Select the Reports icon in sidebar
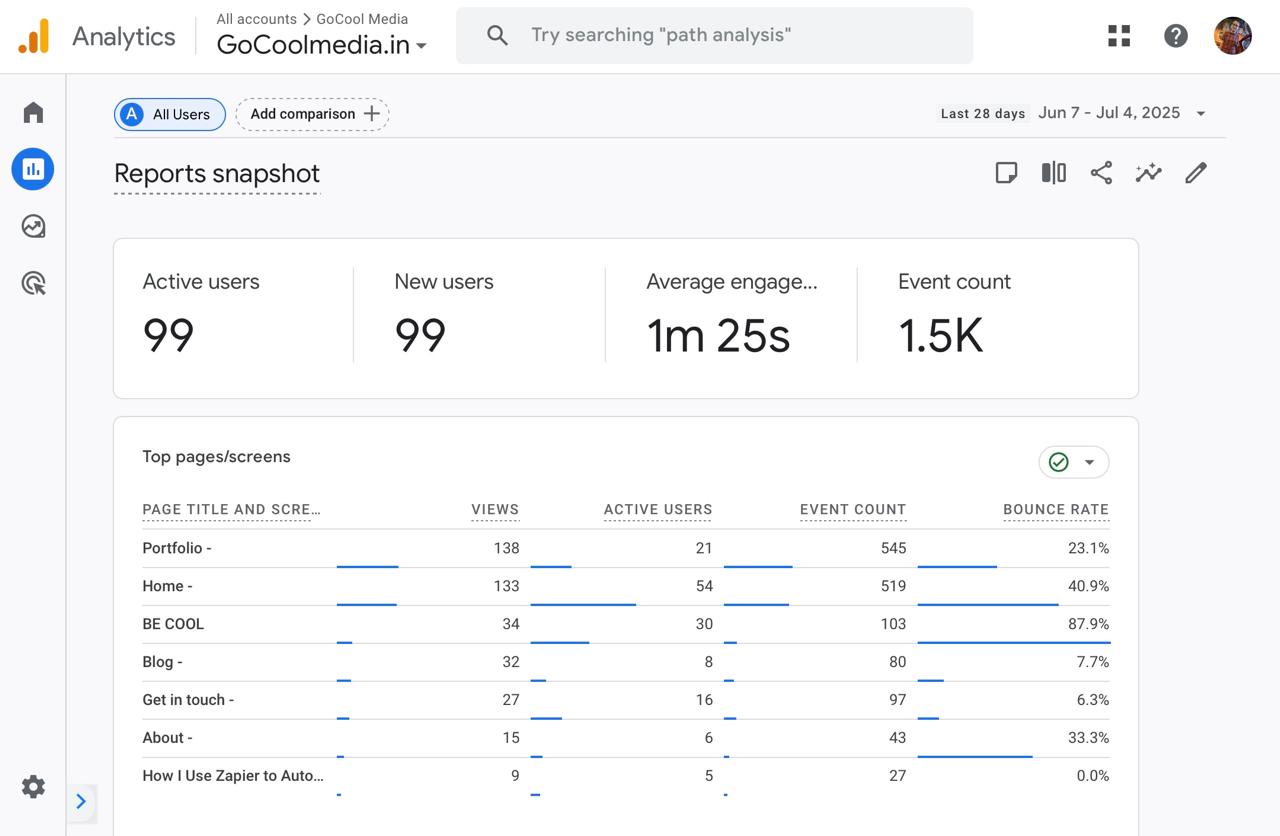 [x=33, y=169]
